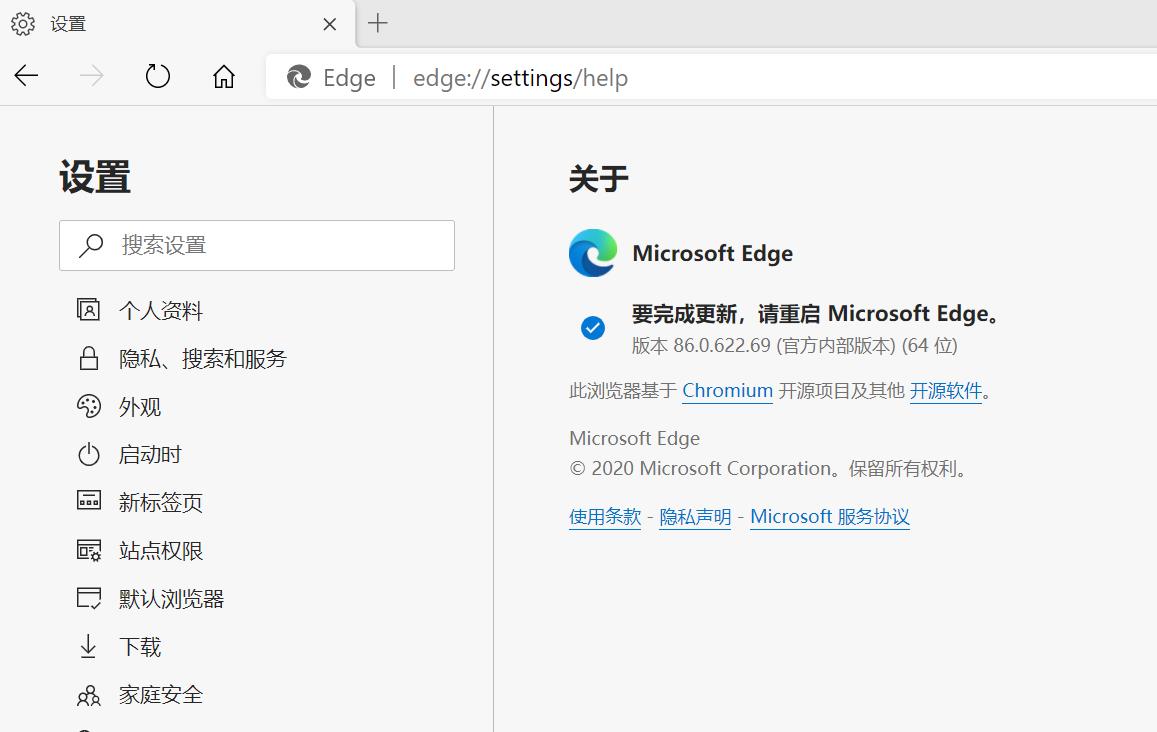
Task: Click the large Microsoft Edge logo
Action: point(593,253)
